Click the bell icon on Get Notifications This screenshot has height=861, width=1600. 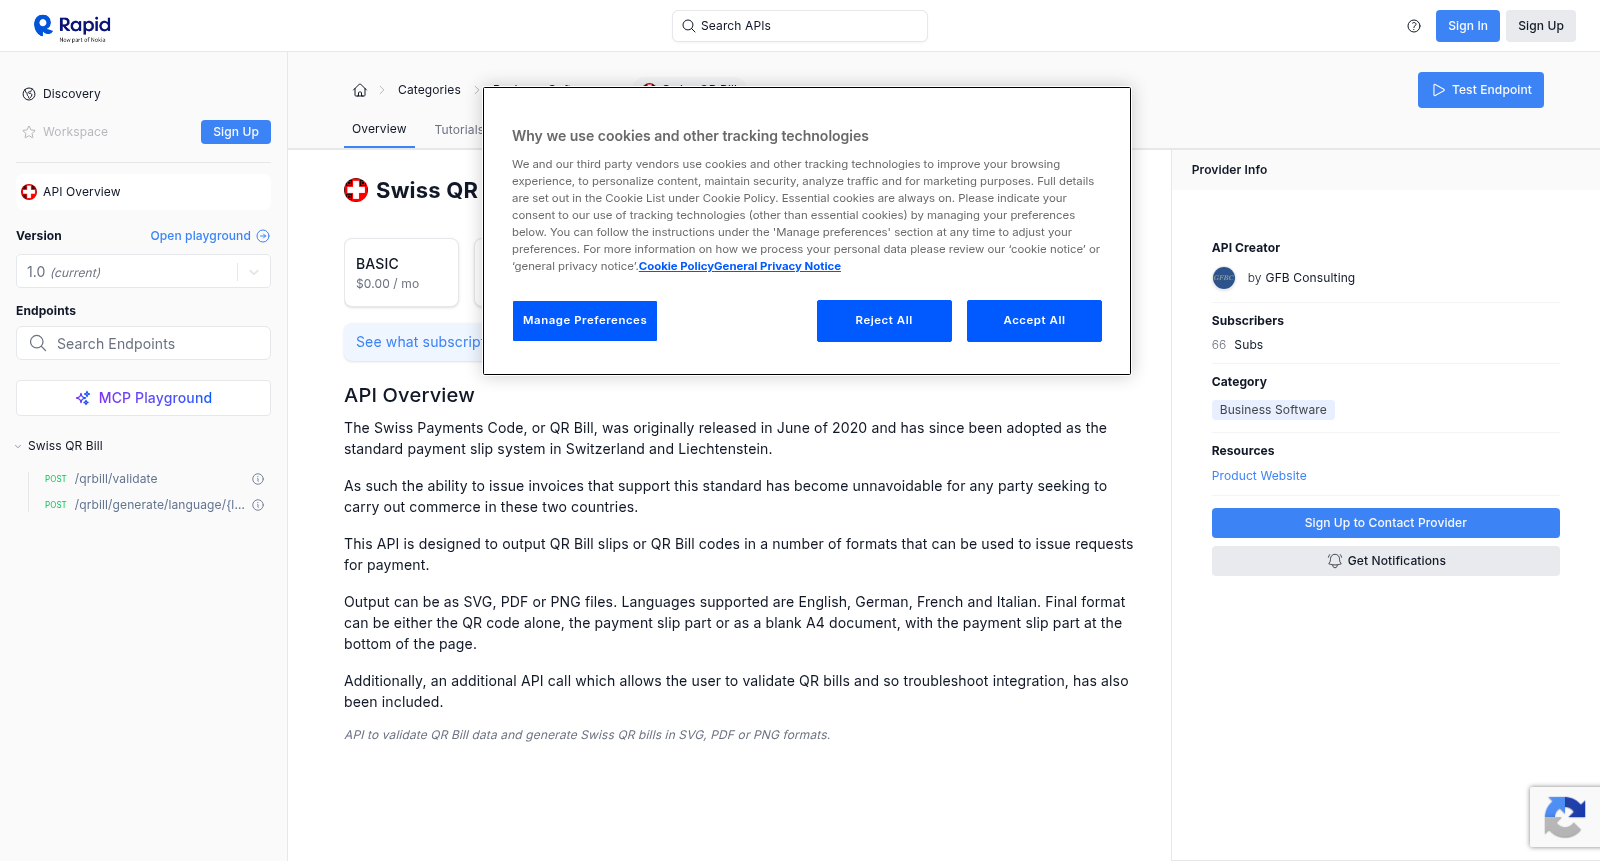click(1334, 561)
